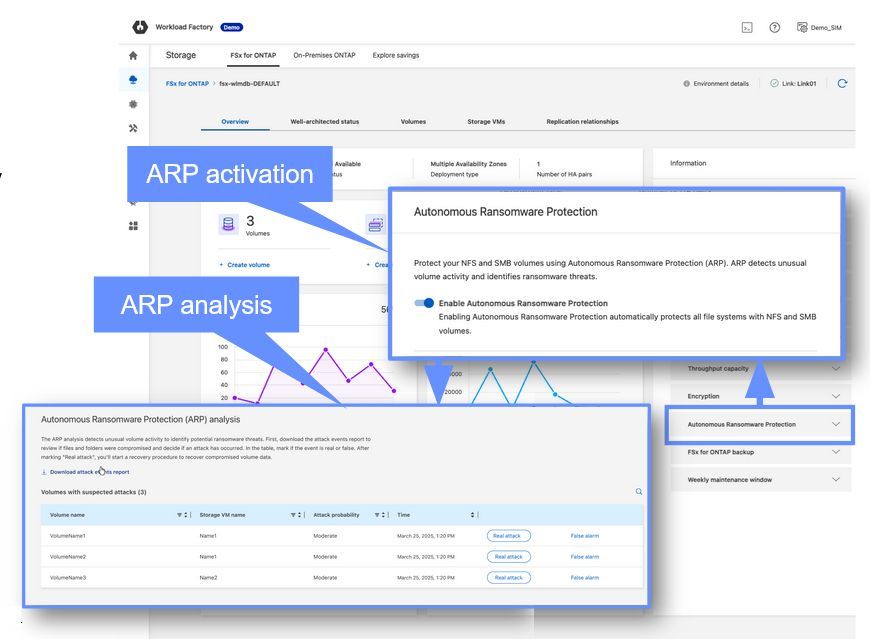Open the Volumes tab
The height and width of the screenshot is (639, 870).
[x=413, y=121]
